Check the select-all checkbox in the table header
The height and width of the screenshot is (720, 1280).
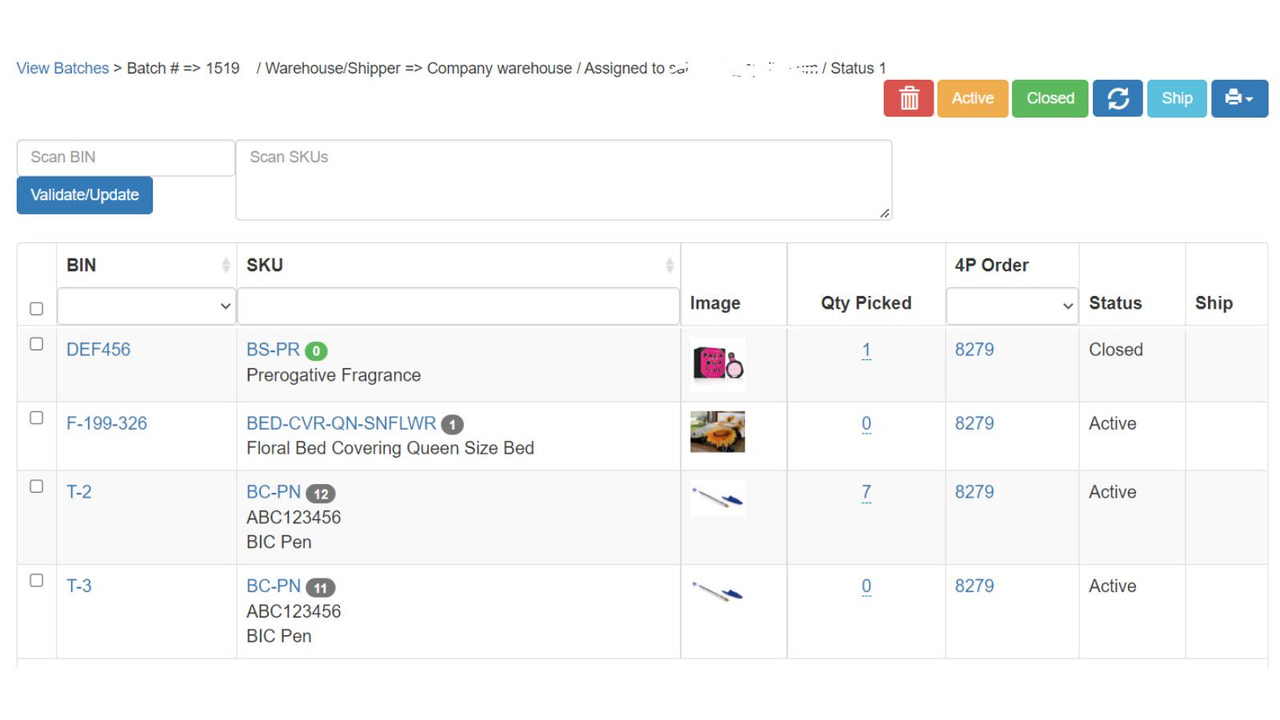click(36, 309)
